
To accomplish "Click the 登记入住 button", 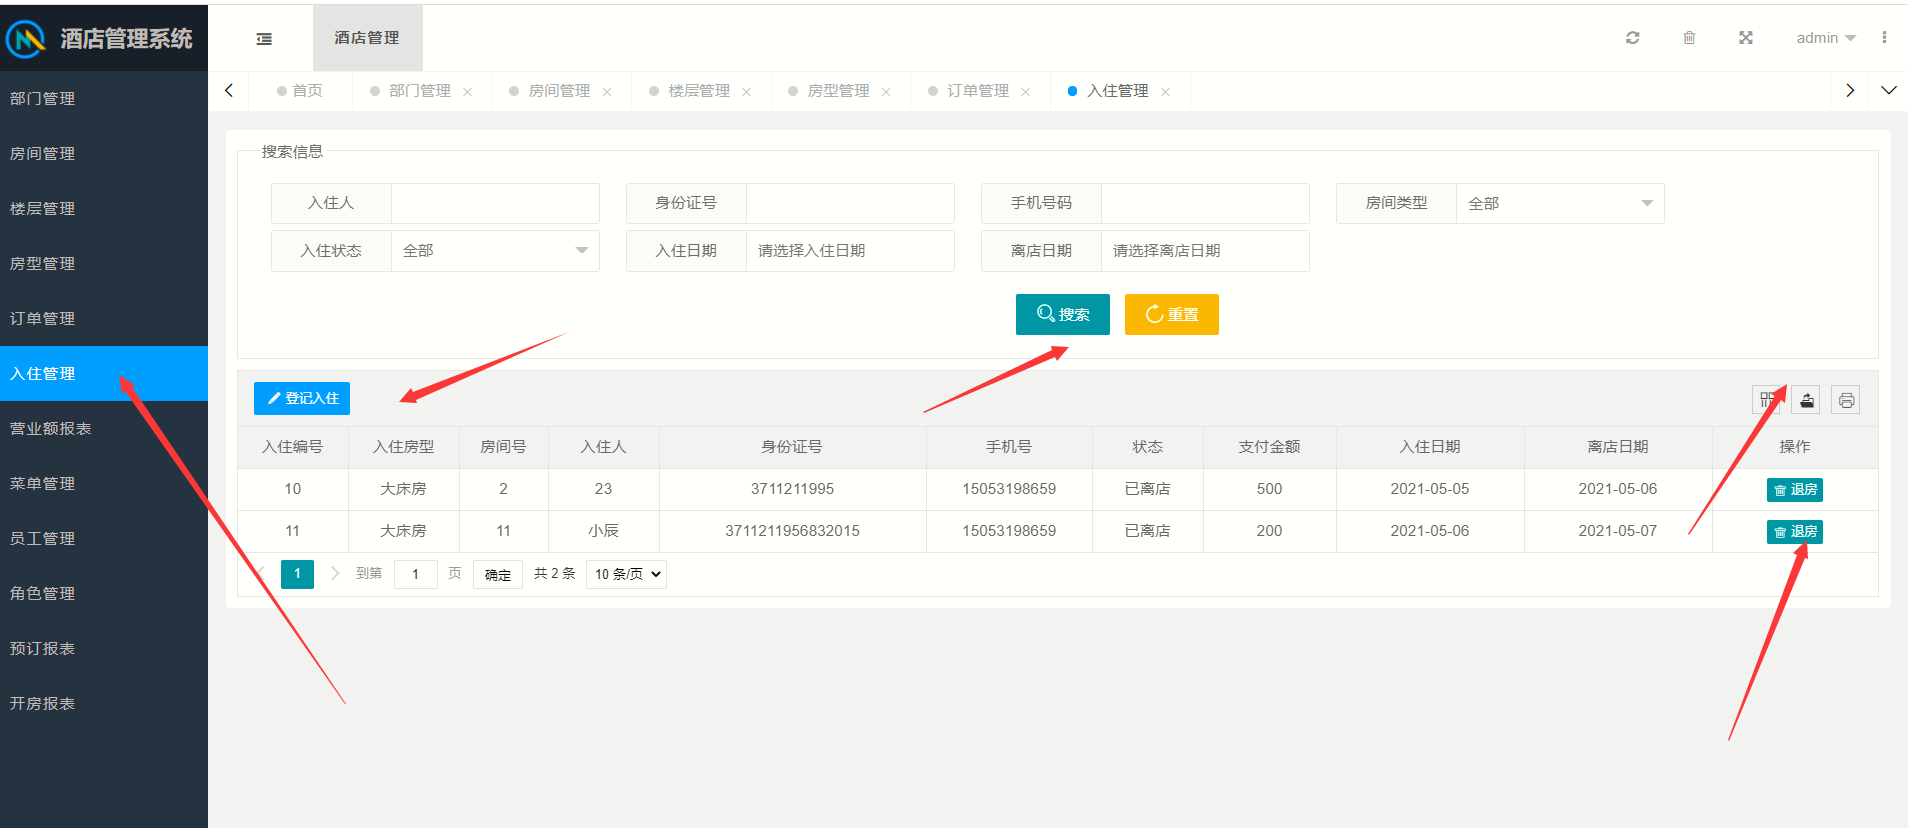I will tap(302, 398).
